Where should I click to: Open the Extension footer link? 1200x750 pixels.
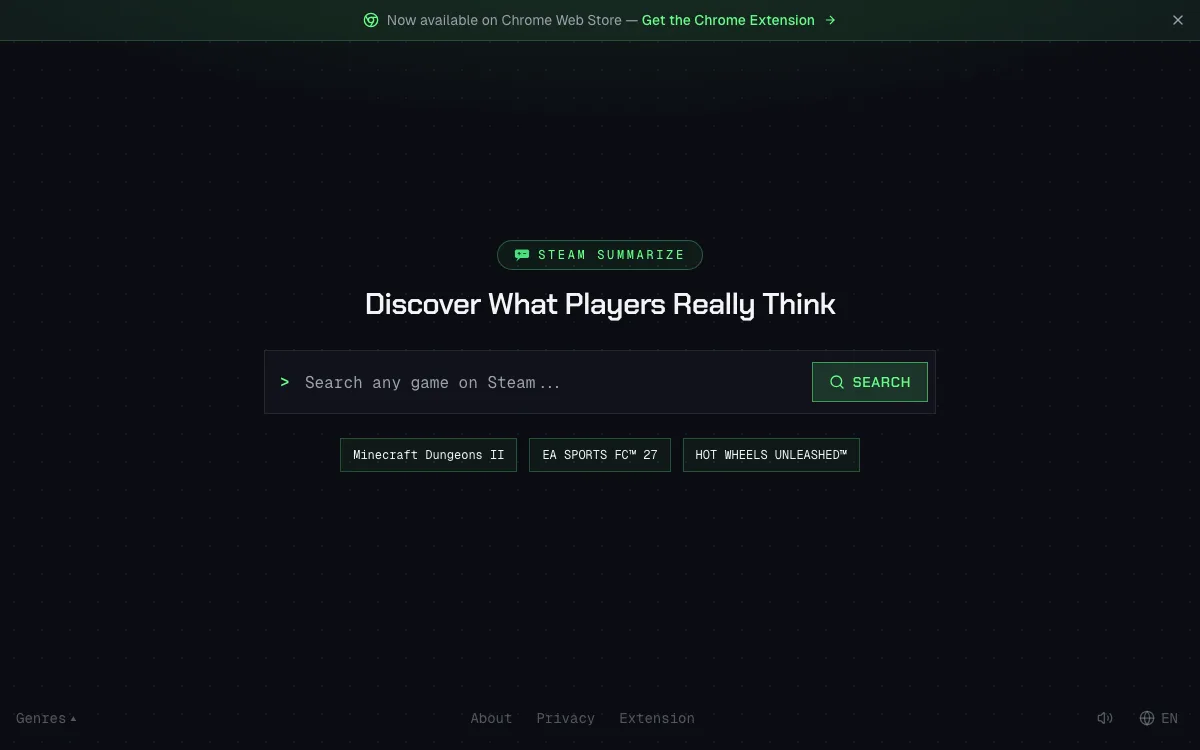(657, 718)
